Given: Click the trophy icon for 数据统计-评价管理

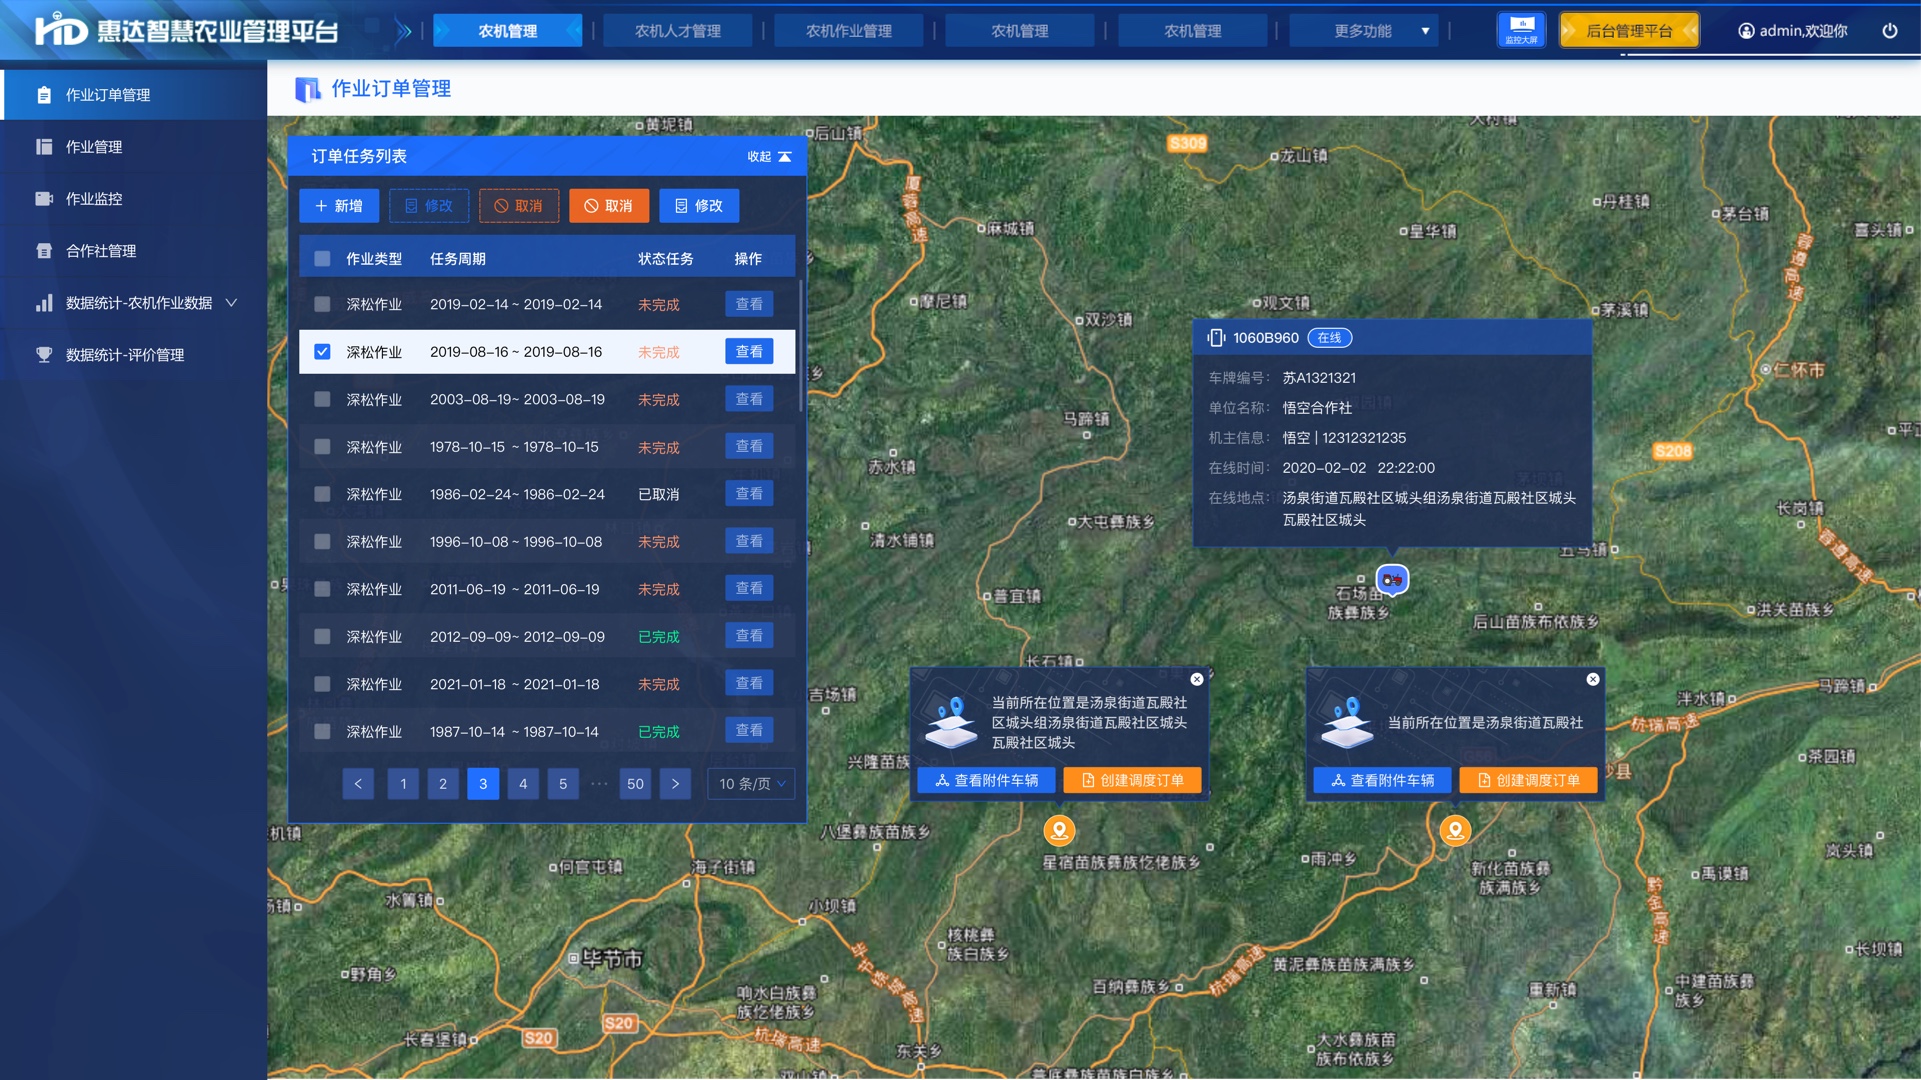Looking at the screenshot, I should pos(44,355).
